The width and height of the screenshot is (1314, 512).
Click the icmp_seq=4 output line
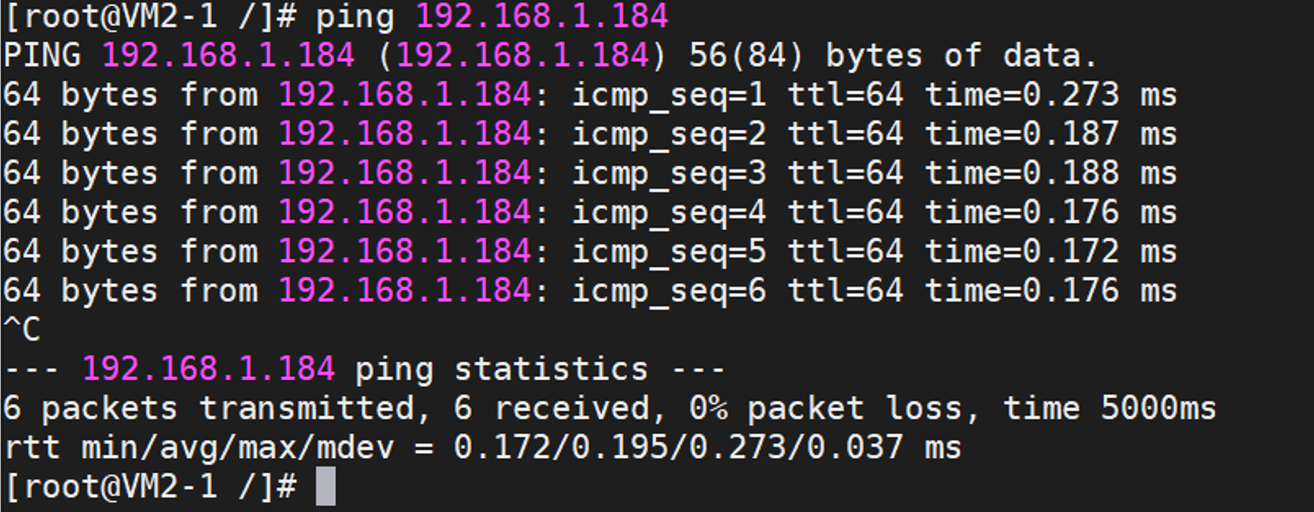coord(590,213)
